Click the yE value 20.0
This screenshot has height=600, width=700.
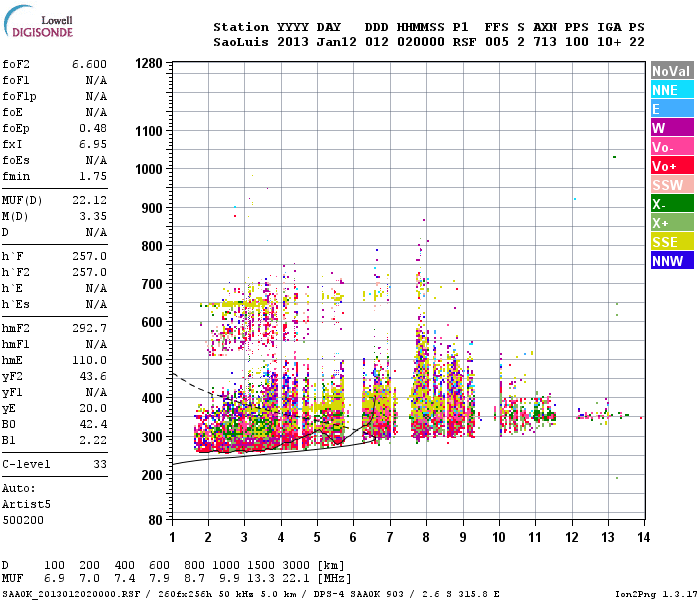(x=93, y=408)
